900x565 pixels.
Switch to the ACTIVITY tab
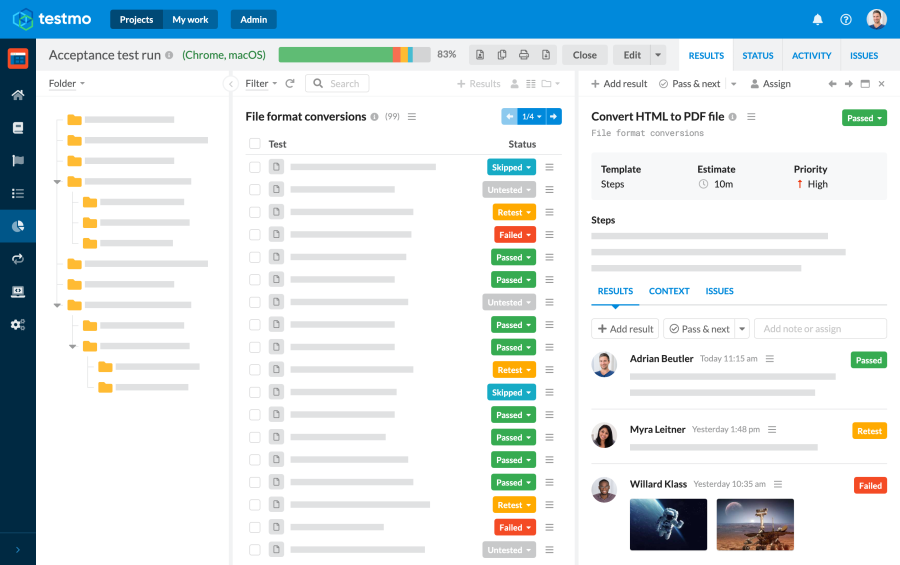811,56
